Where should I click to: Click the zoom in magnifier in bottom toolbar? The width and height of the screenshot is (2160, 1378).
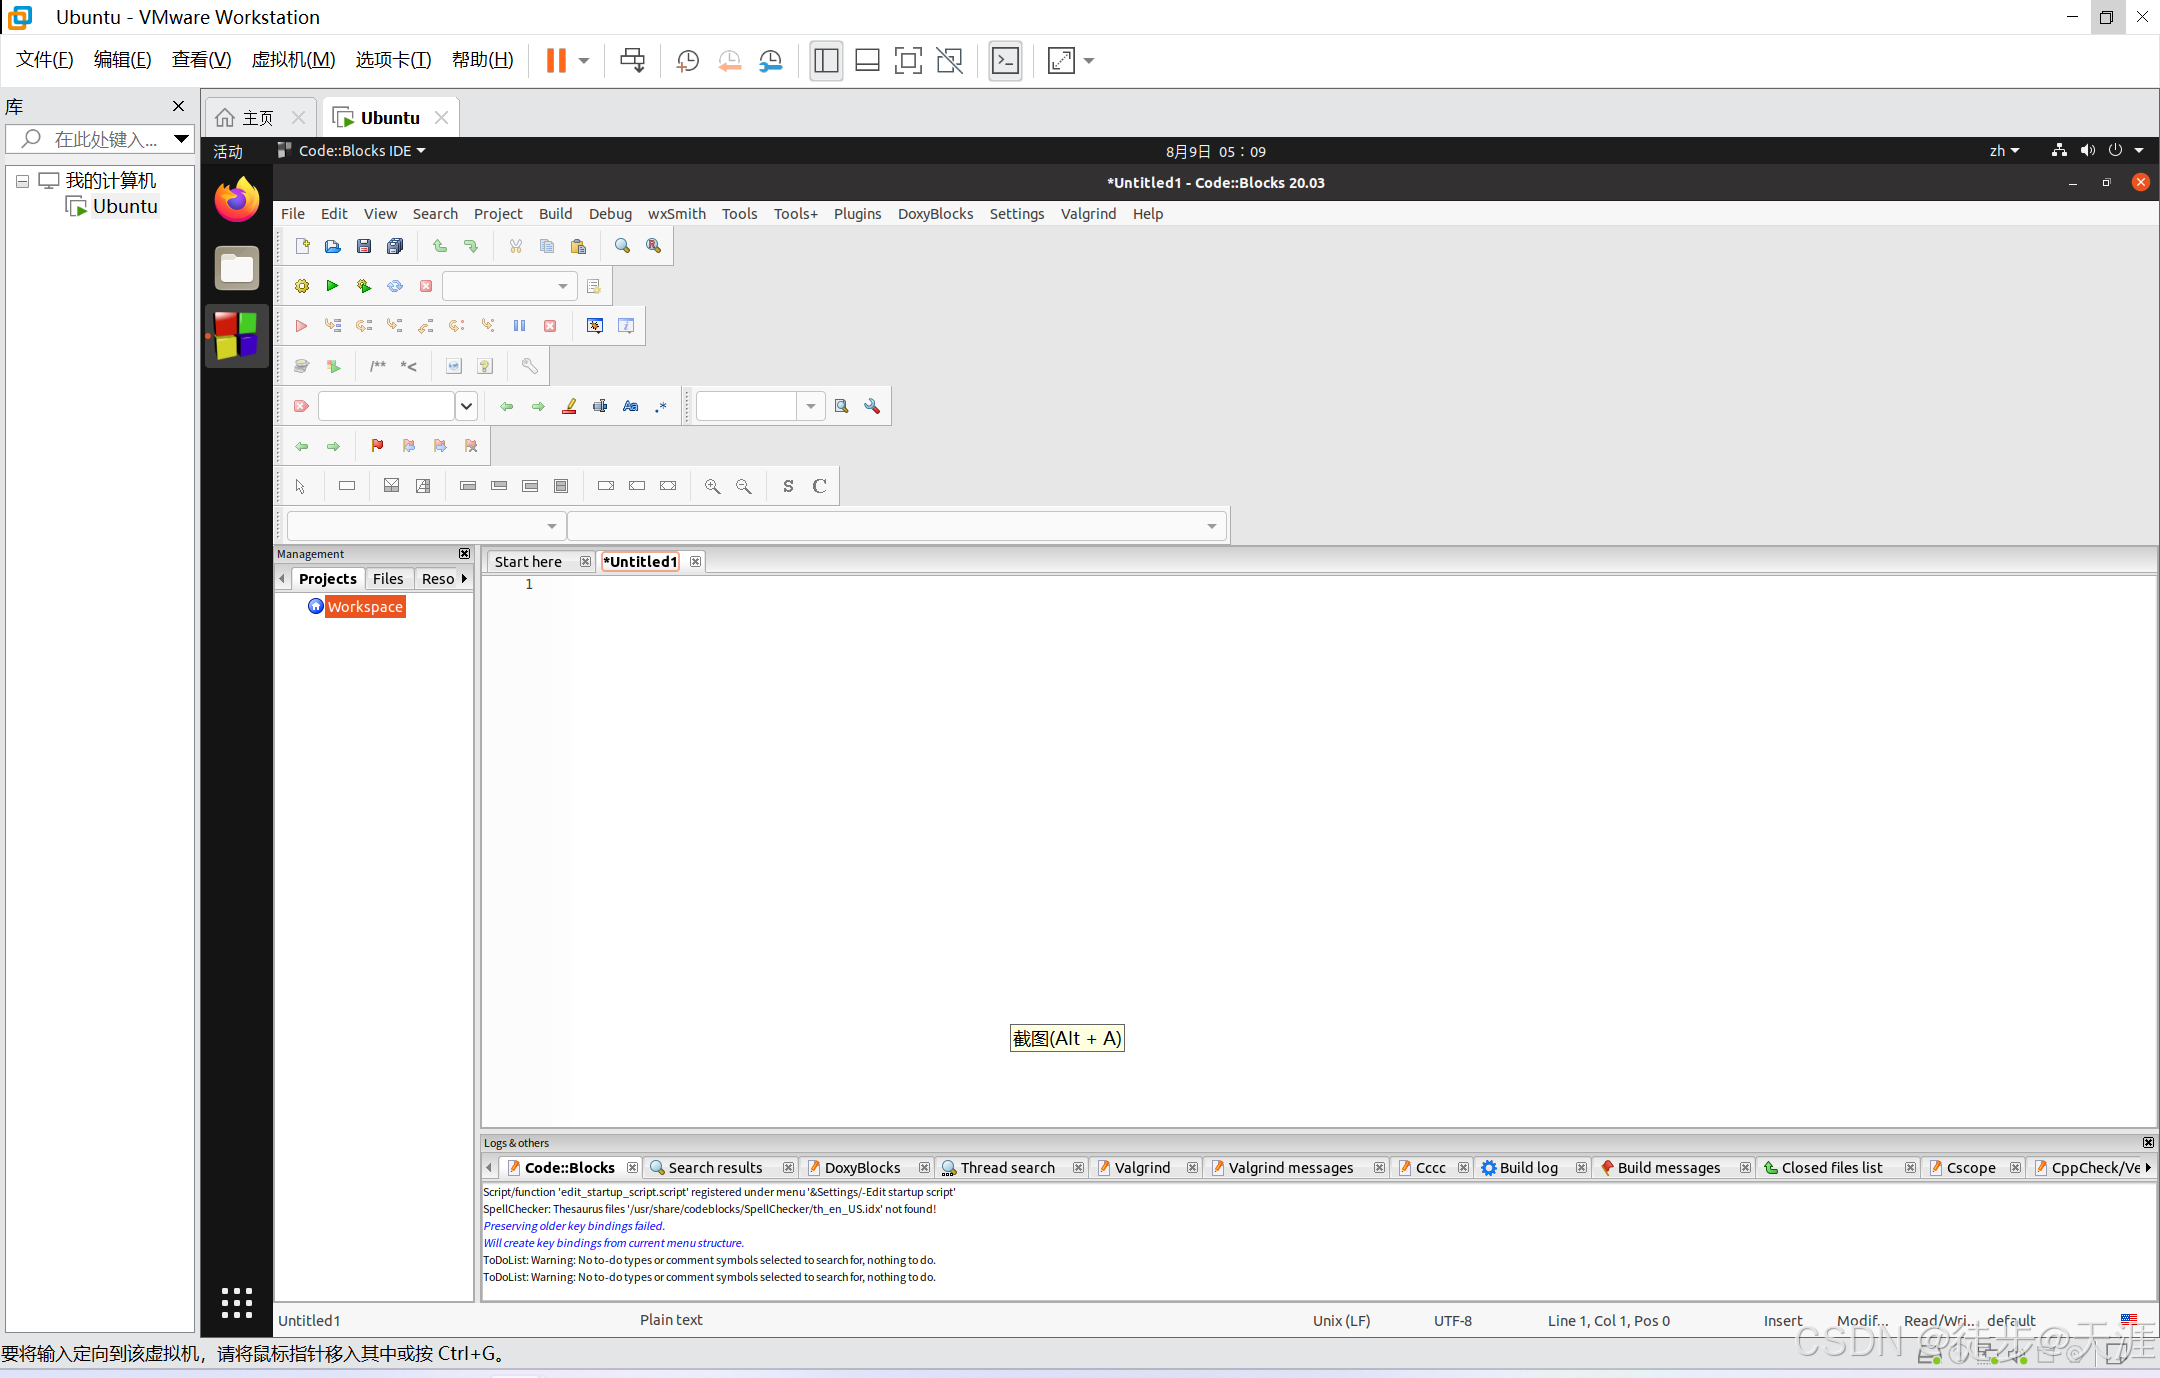click(712, 486)
